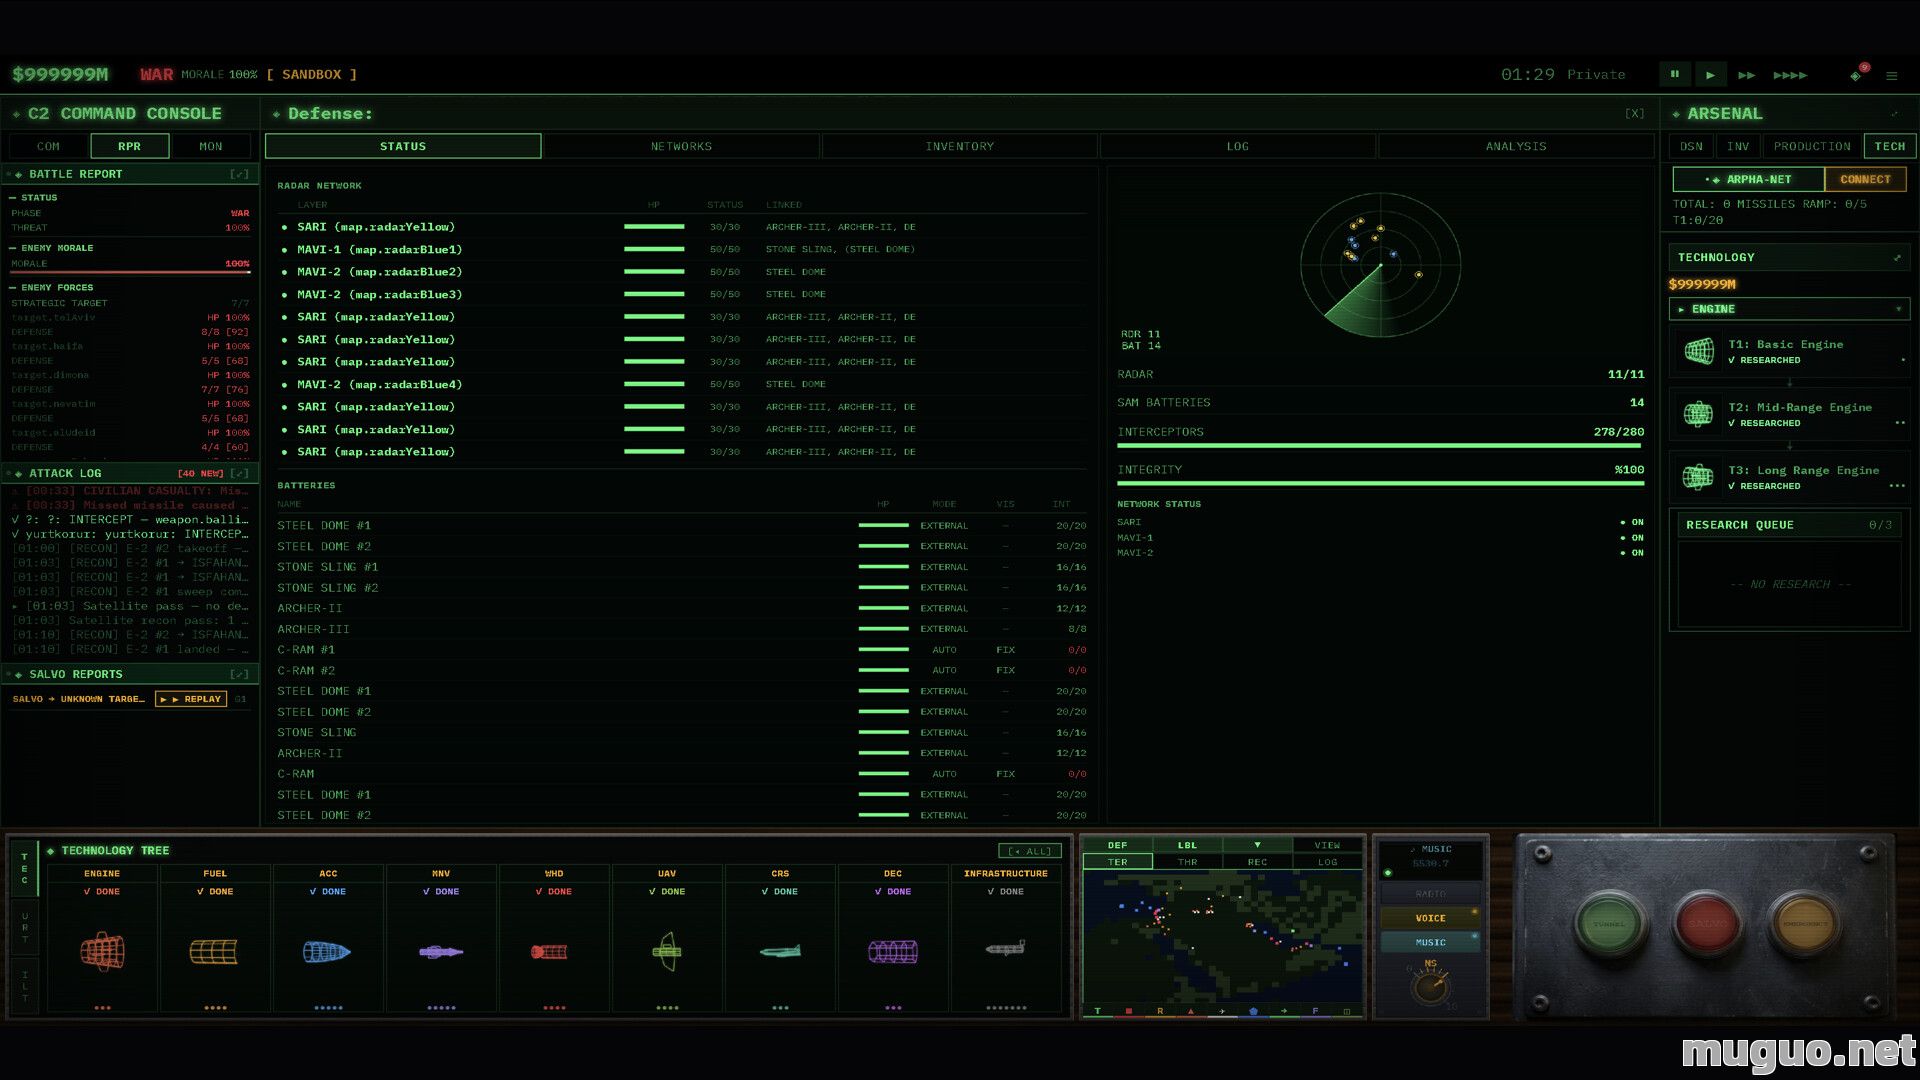Select the red WHD warhead icon
The image size is (1920, 1080).
(x=549, y=952)
